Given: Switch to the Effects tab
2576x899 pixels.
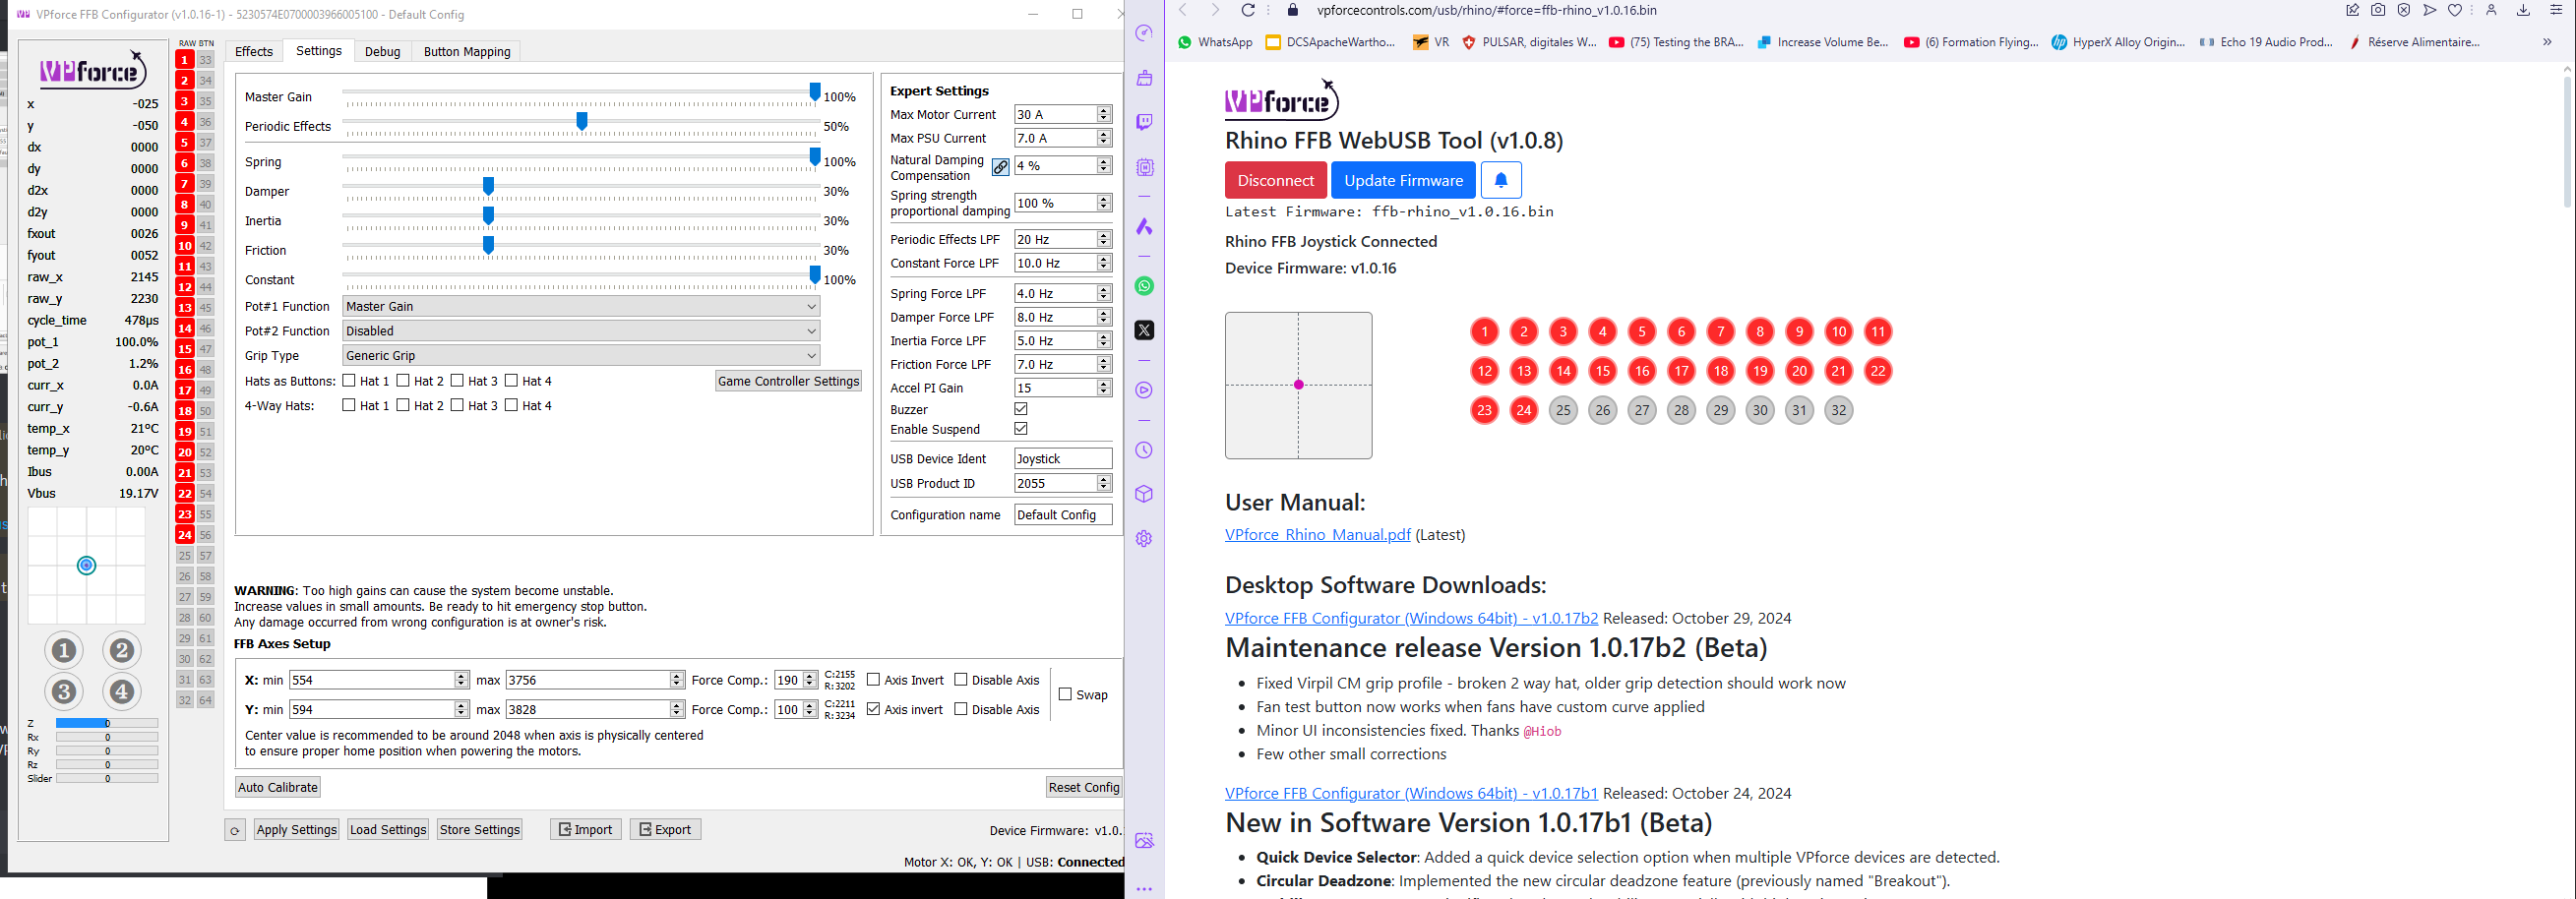Looking at the screenshot, I should click(254, 52).
